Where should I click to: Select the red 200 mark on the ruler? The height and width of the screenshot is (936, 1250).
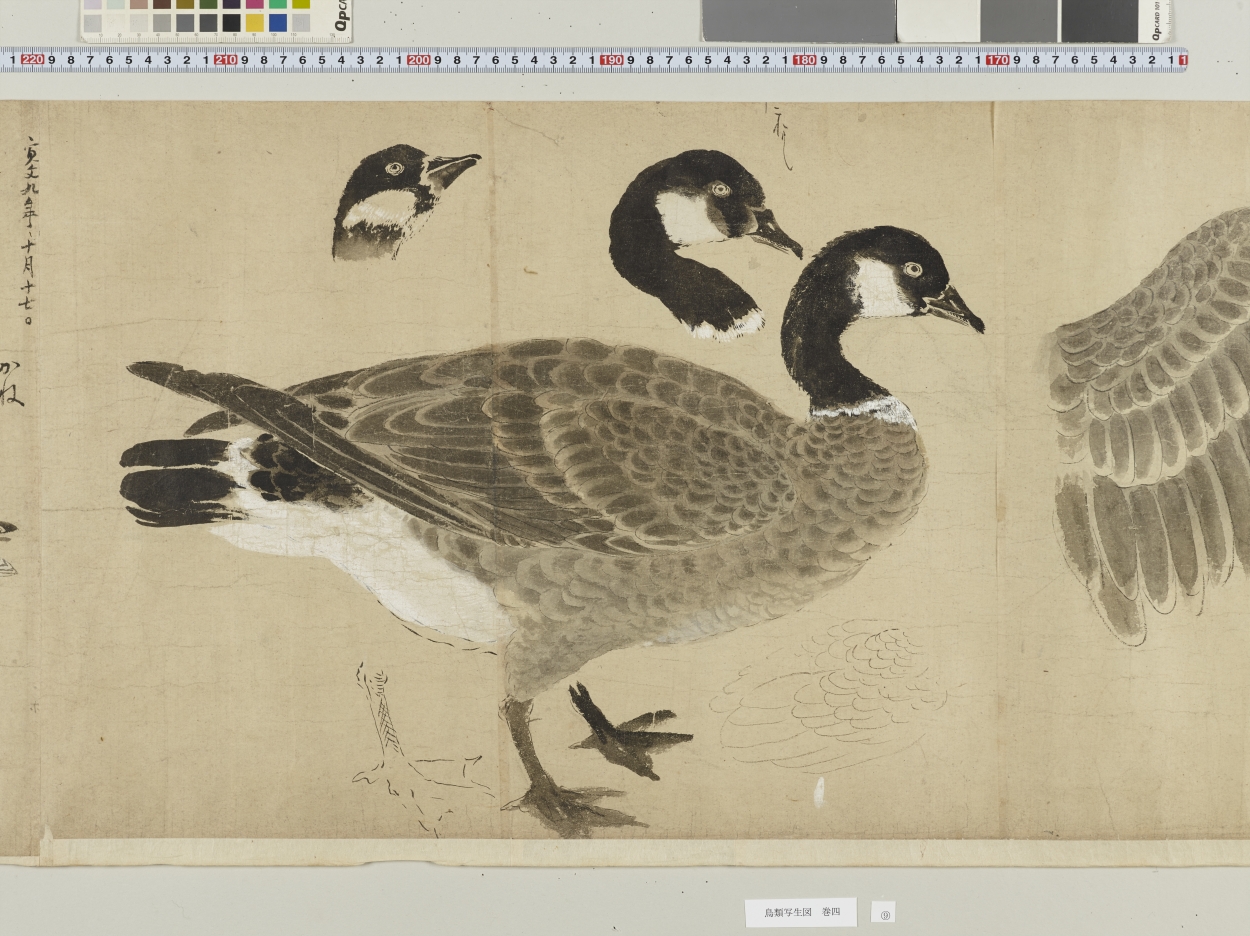coord(418,60)
